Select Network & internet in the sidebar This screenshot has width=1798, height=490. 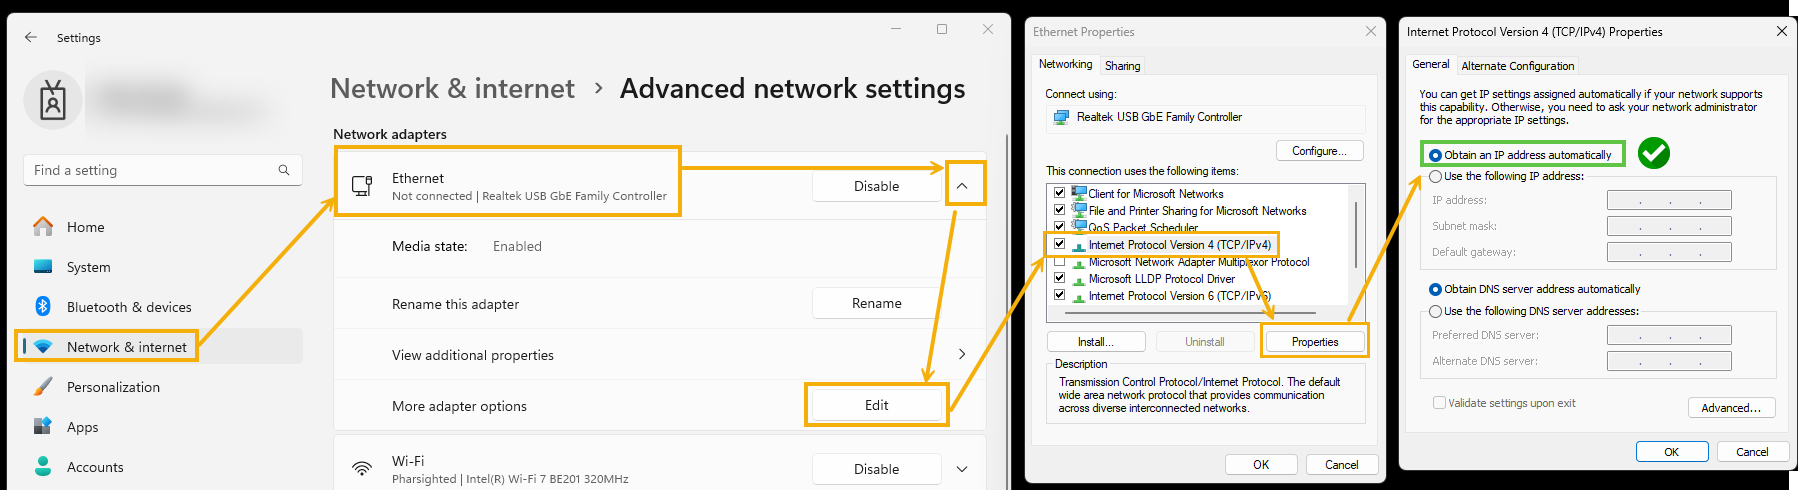pyautogui.click(x=160, y=347)
